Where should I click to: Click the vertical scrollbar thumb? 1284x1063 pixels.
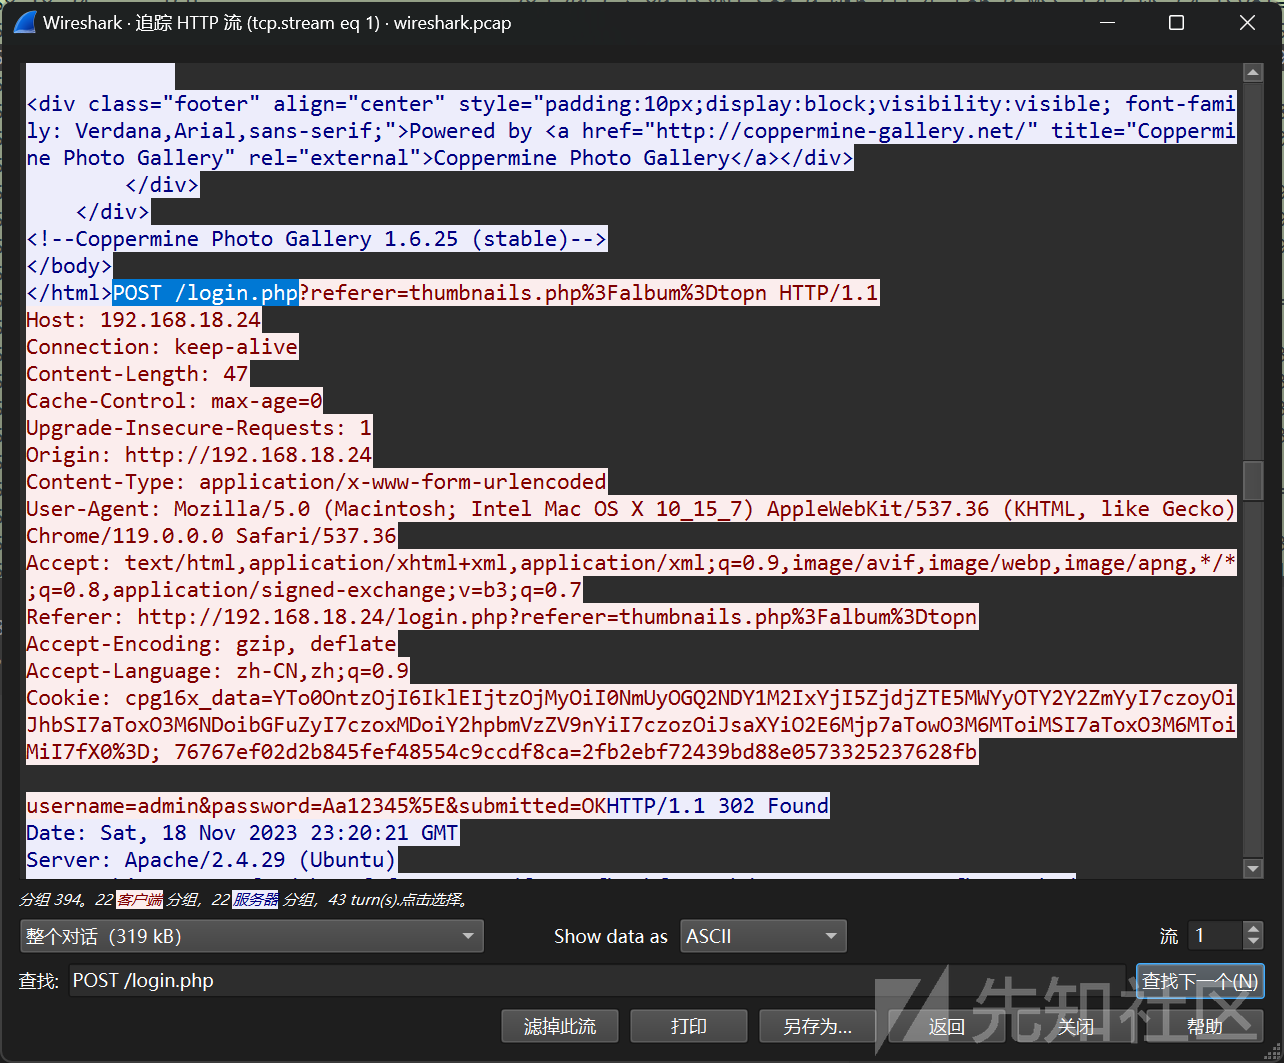[x=1253, y=481]
